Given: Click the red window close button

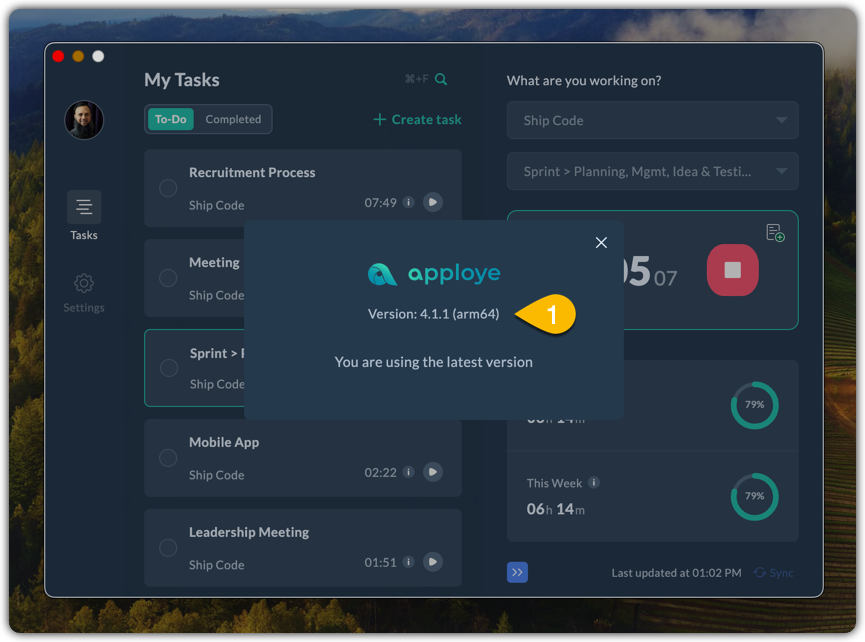Looking at the screenshot, I should (58, 56).
